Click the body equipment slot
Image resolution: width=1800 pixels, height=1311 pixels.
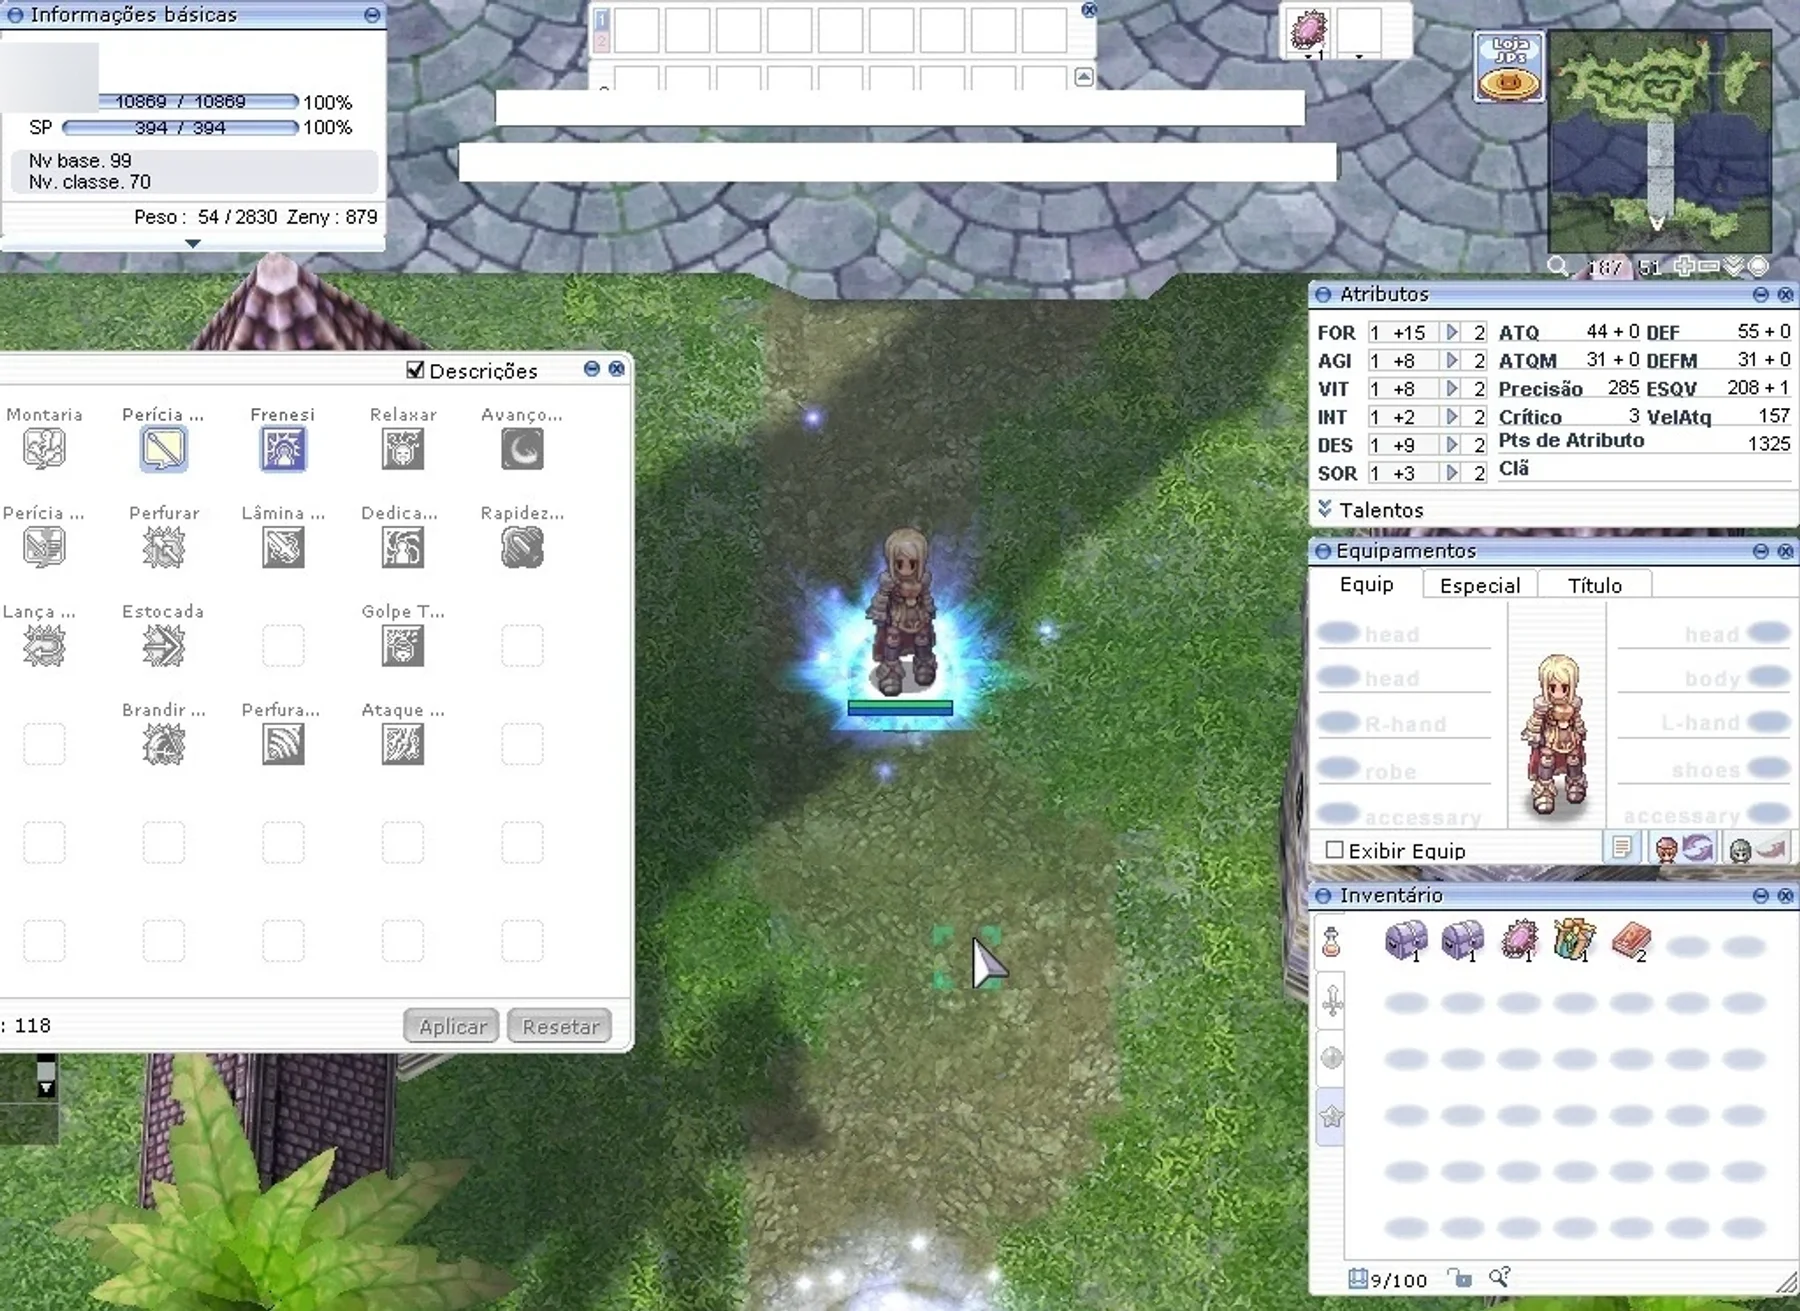[x=1704, y=678]
